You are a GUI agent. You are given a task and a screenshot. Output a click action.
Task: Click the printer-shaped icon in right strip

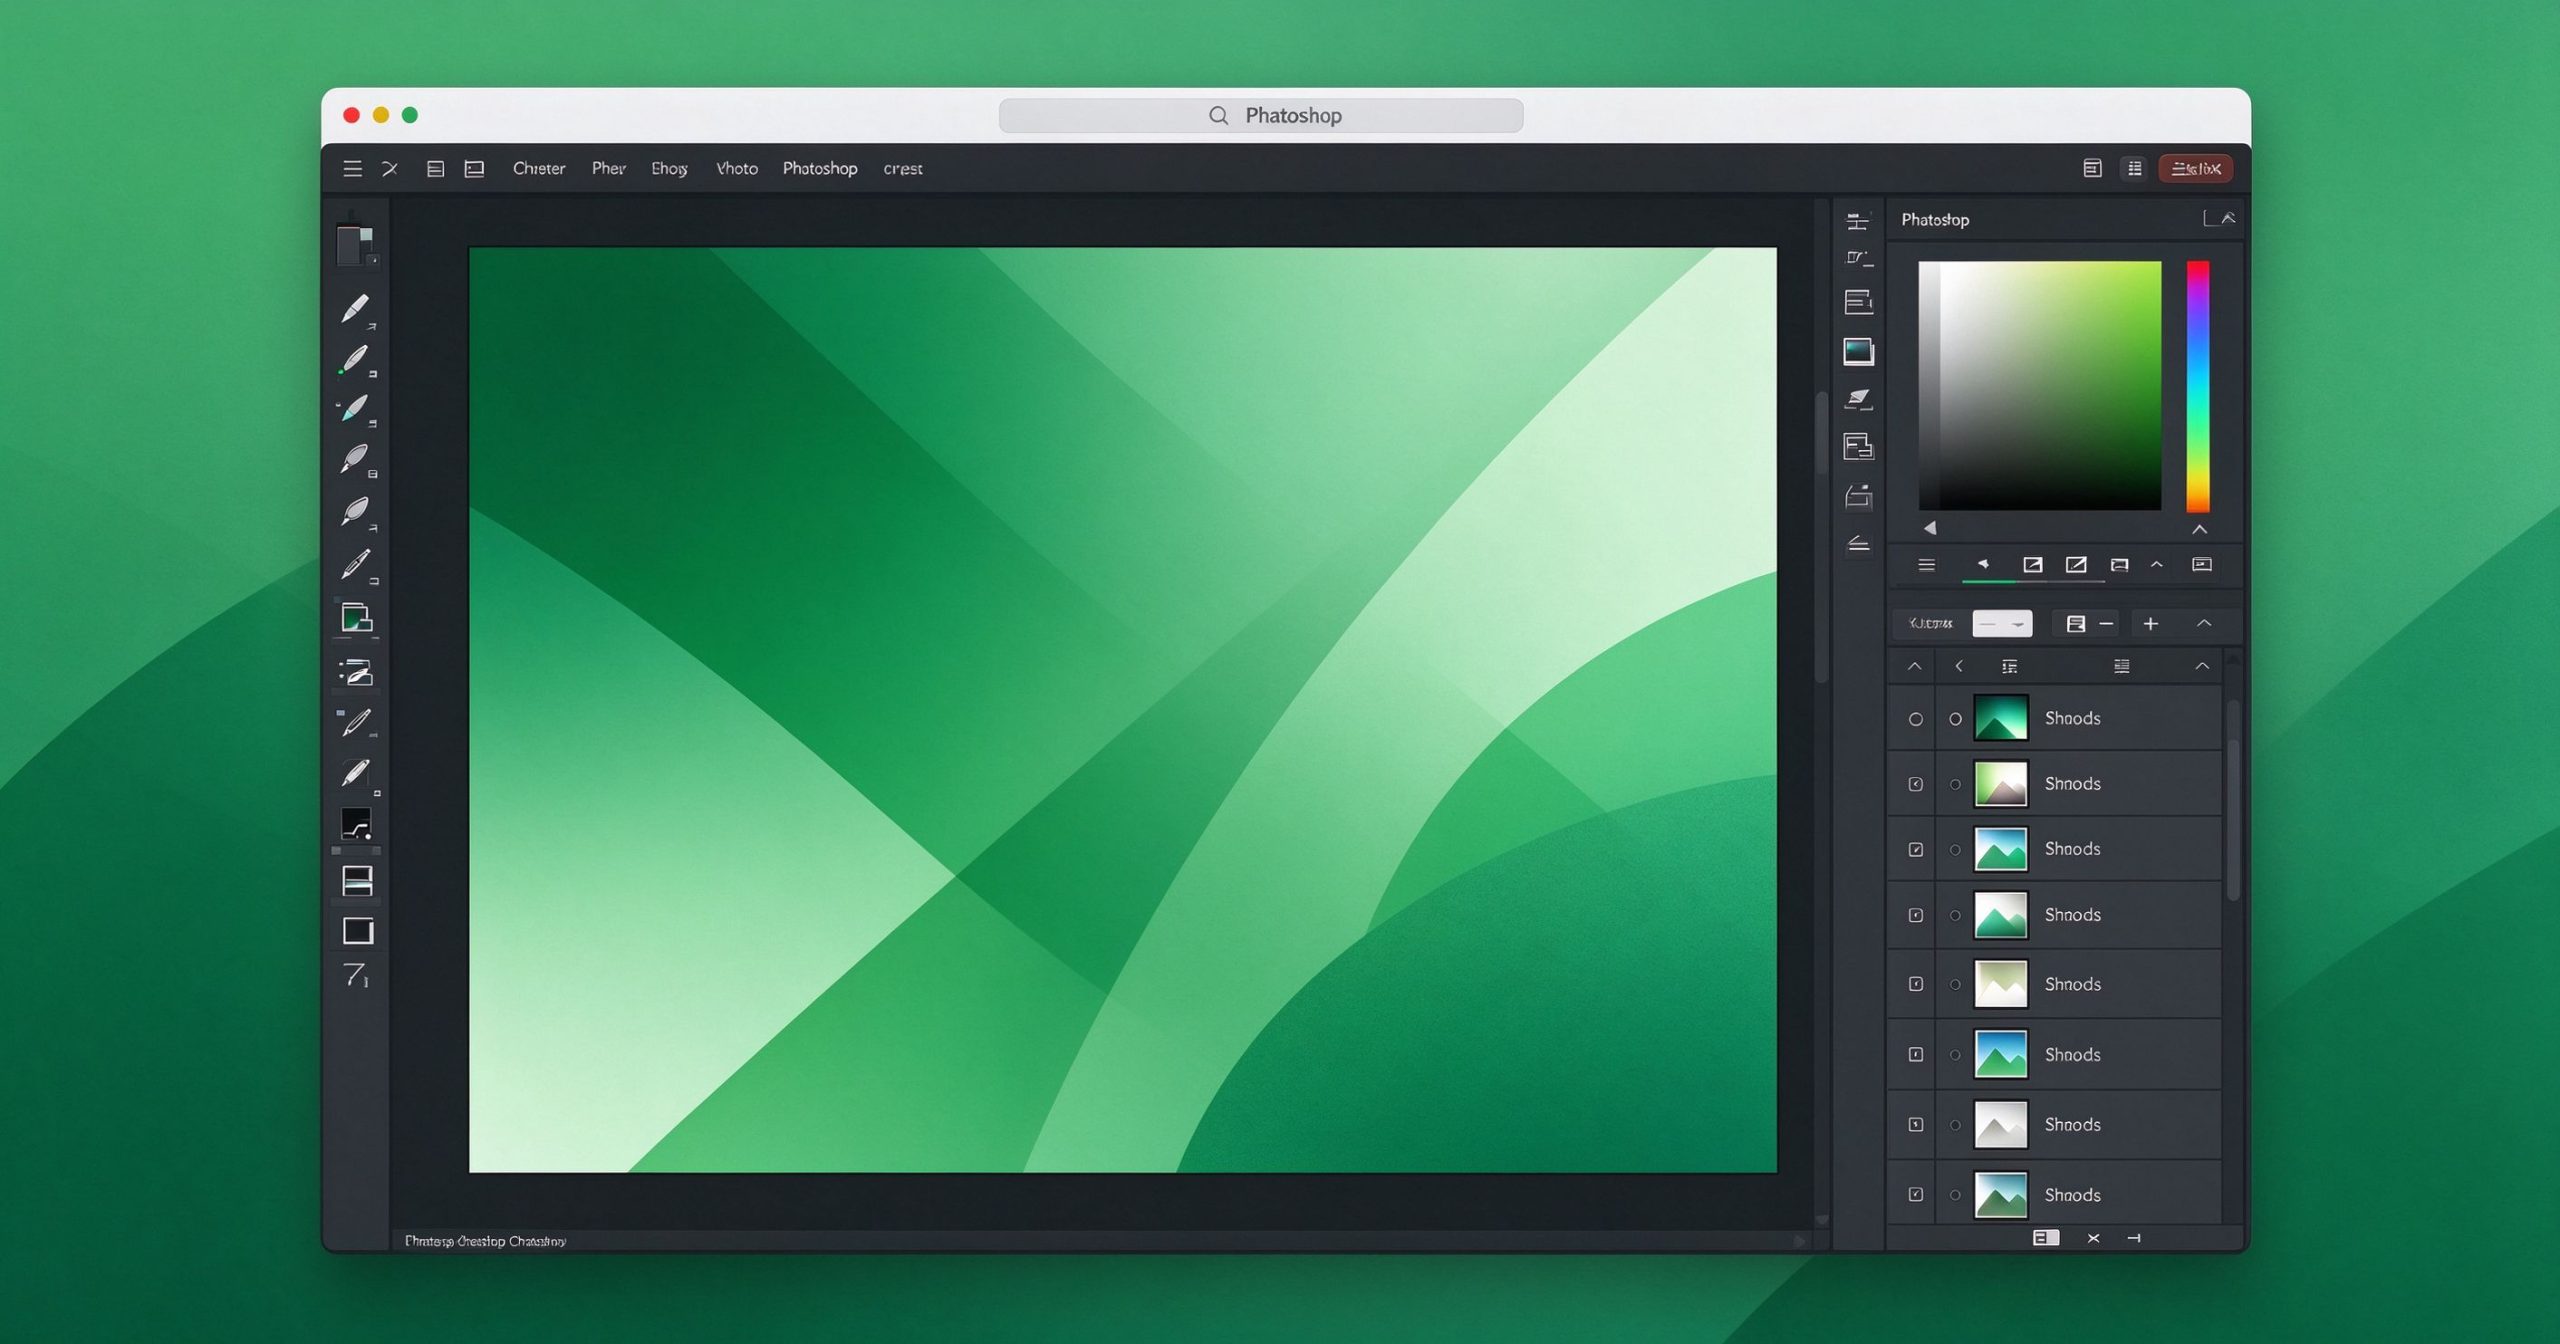1858,496
